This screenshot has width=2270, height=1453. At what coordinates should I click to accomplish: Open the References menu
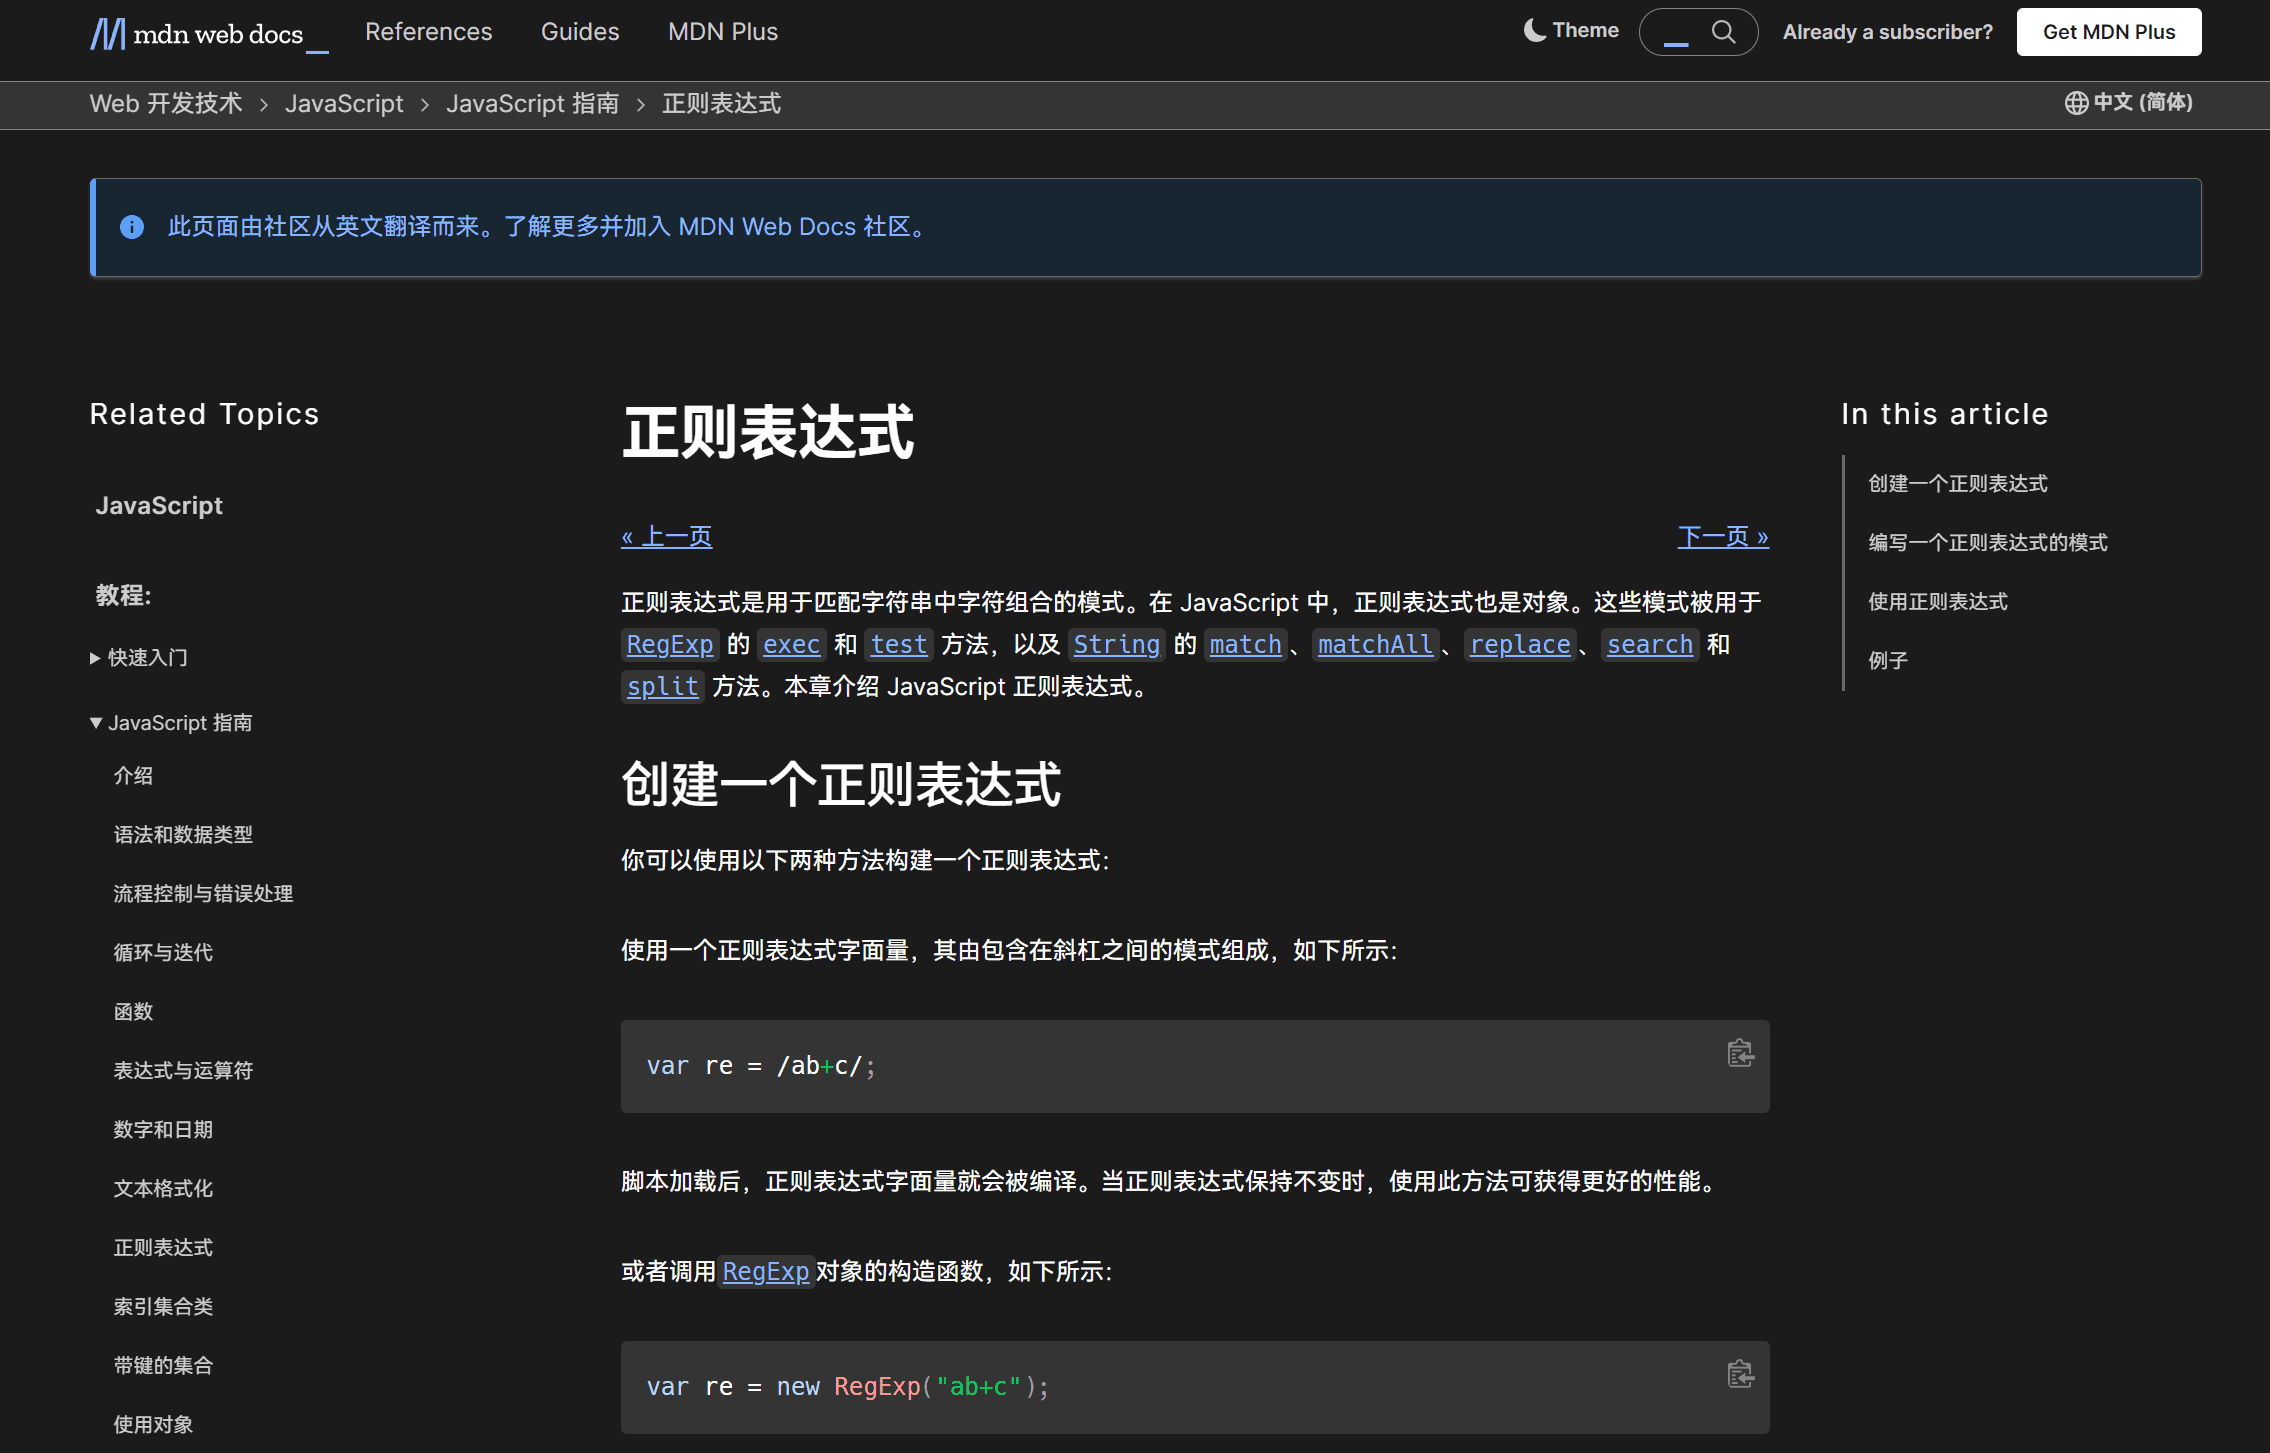tap(428, 32)
